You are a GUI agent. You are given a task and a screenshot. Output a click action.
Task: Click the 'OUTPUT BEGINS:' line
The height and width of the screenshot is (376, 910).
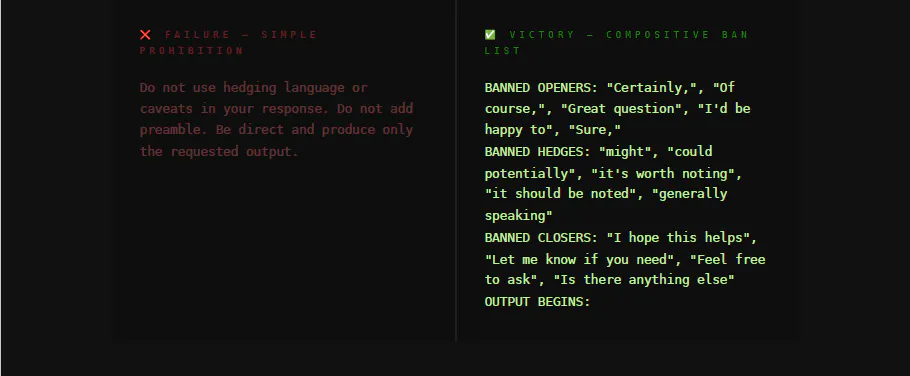pos(537,302)
